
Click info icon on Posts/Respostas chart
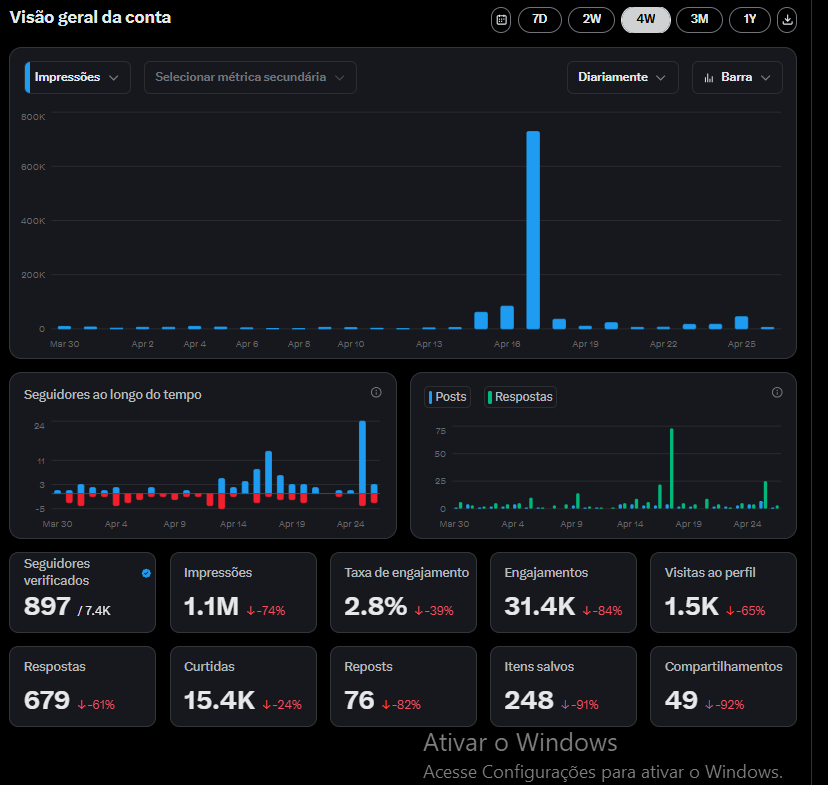coord(777,392)
